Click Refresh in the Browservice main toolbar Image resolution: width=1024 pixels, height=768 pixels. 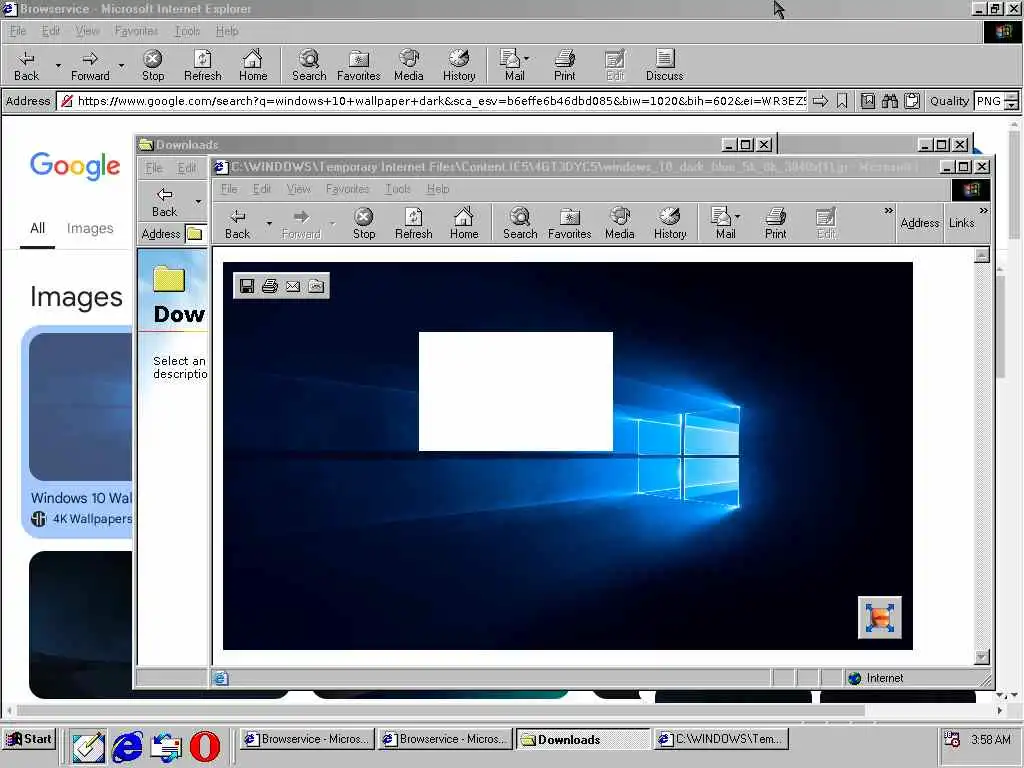[x=202, y=66]
